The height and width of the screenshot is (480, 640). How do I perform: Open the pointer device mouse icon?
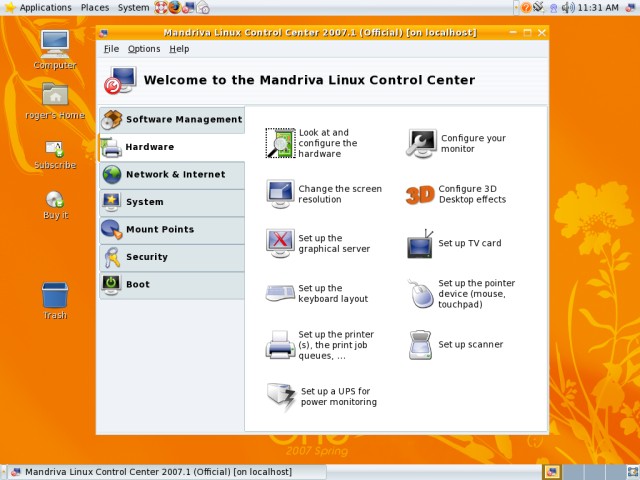(420, 293)
